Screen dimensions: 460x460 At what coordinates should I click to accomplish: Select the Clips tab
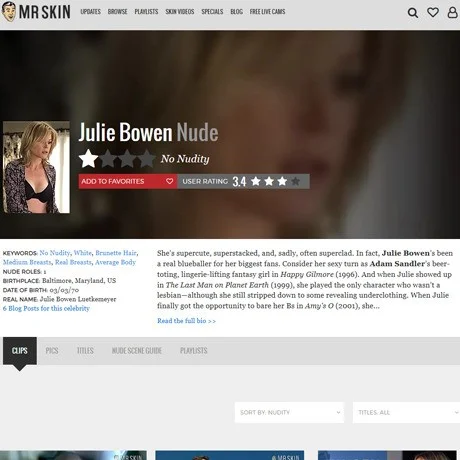(20, 351)
